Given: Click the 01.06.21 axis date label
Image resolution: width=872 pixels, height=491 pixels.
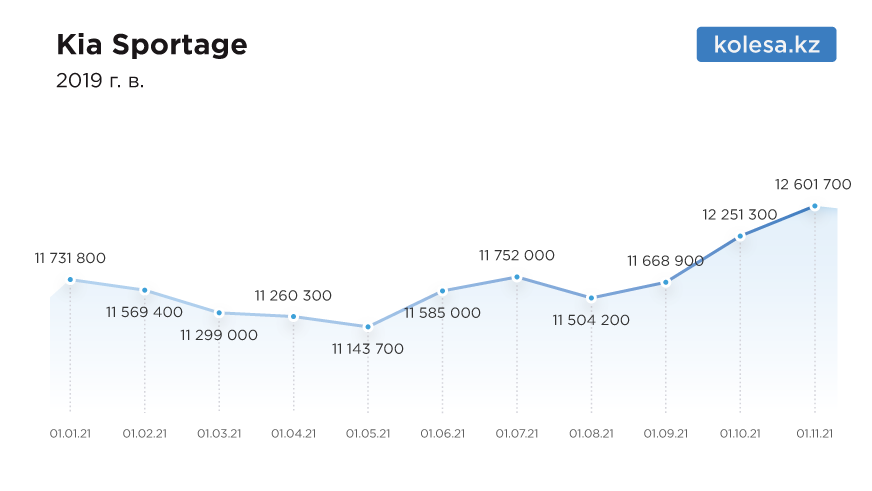Looking at the screenshot, I should (x=443, y=434).
